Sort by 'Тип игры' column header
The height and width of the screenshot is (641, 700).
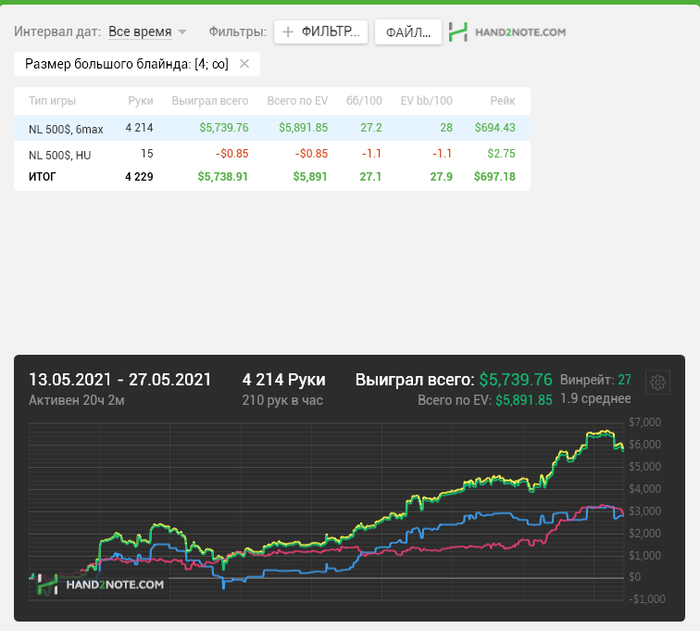52,101
